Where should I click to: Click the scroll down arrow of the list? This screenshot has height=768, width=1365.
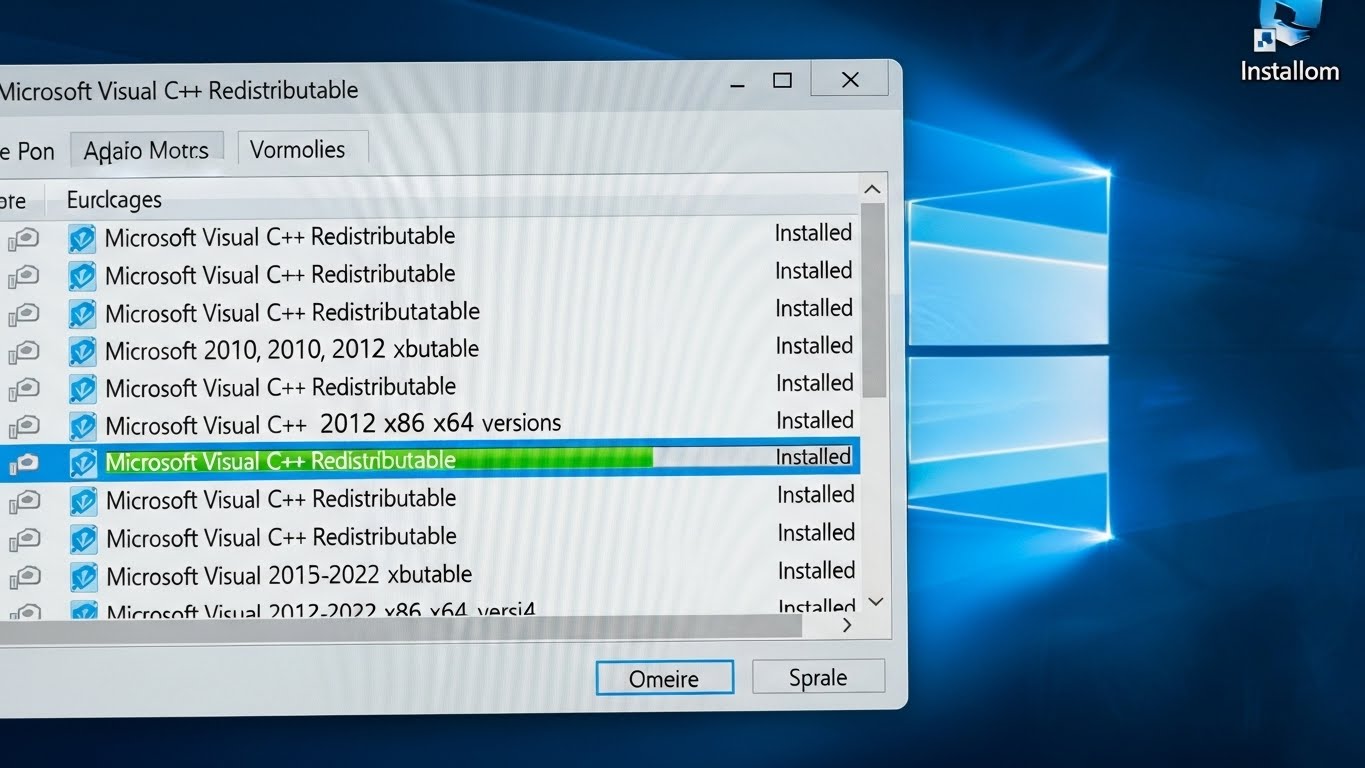[875, 602]
